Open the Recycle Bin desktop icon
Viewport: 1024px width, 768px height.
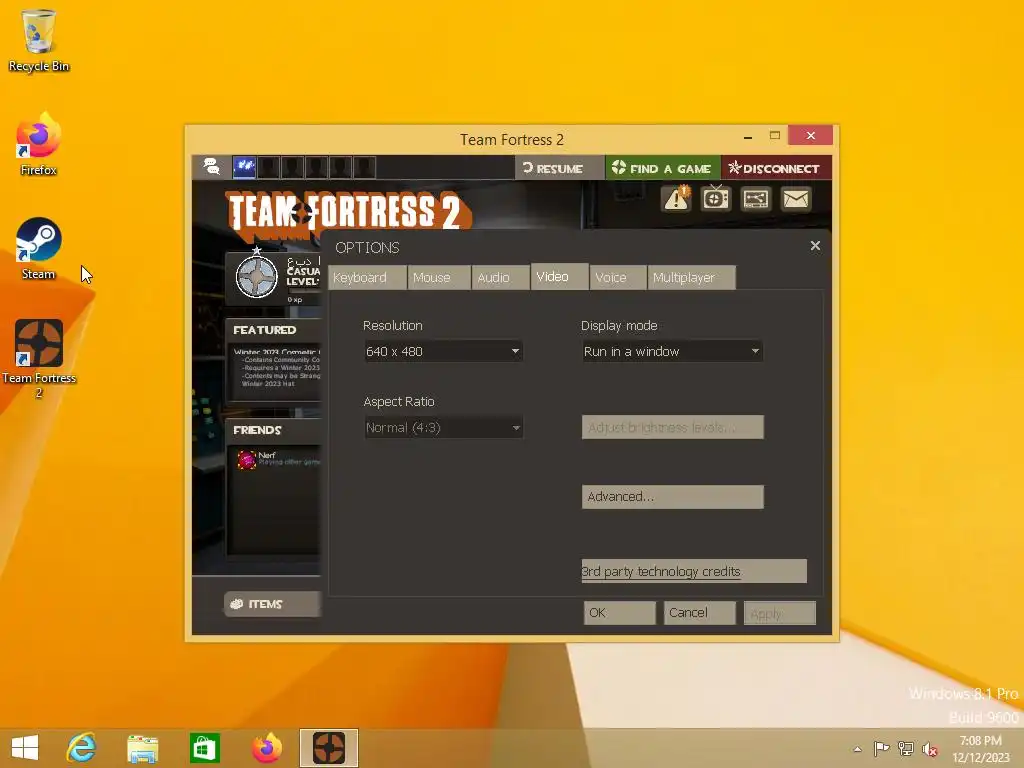coord(39,40)
